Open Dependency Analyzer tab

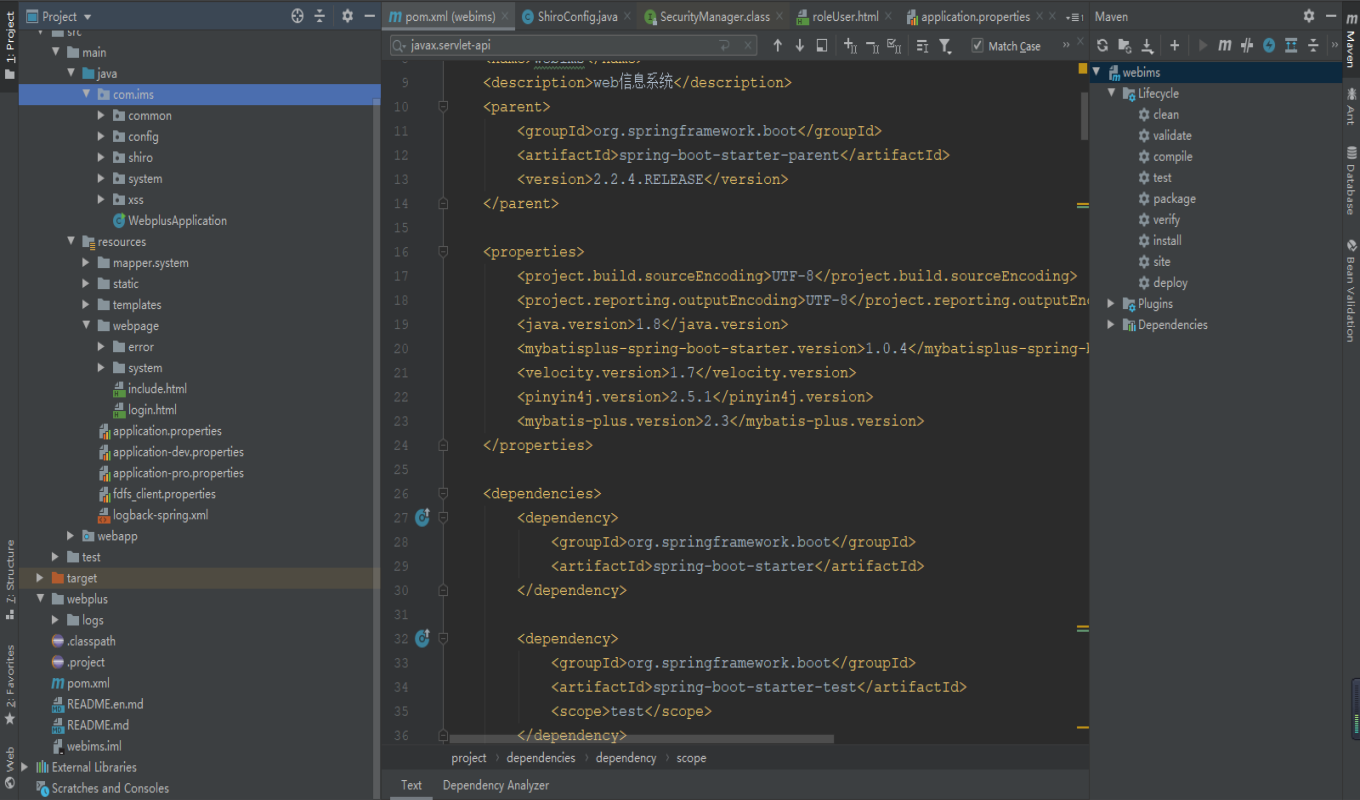[x=496, y=785]
